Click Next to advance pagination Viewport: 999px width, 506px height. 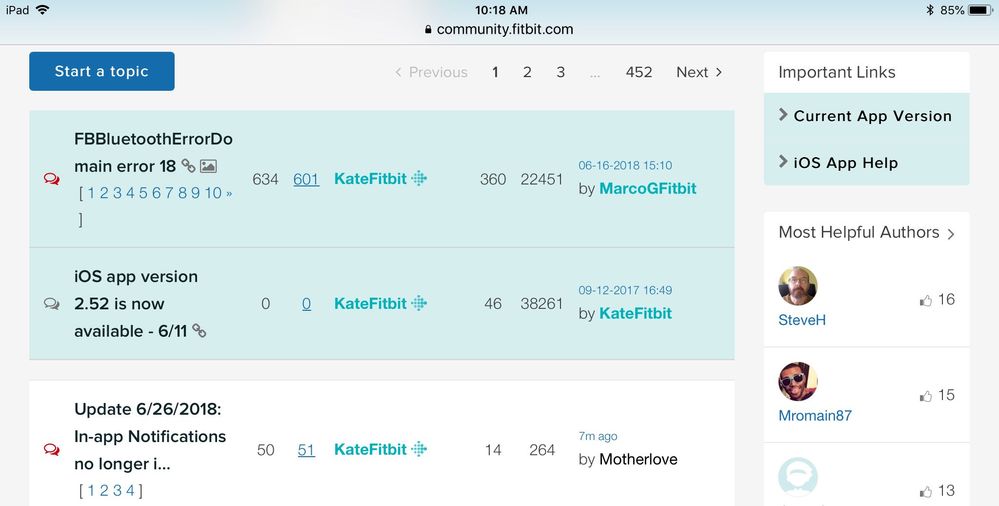point(699,72)
